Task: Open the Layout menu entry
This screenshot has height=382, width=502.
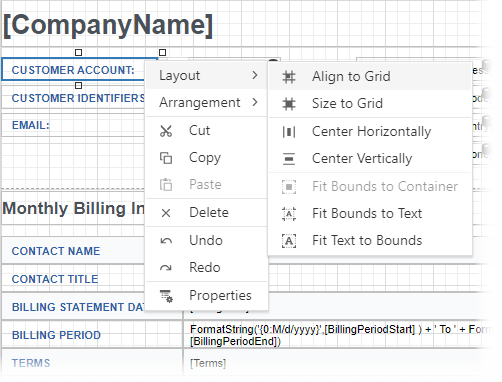Action: tap(206, 75)
